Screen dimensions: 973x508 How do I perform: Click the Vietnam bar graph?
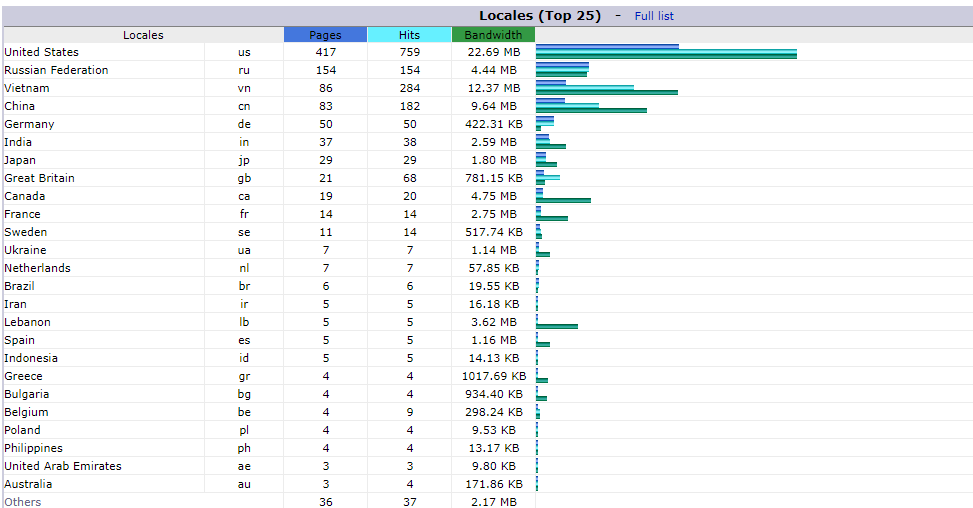pyautogui.click(x=607, y=88)
